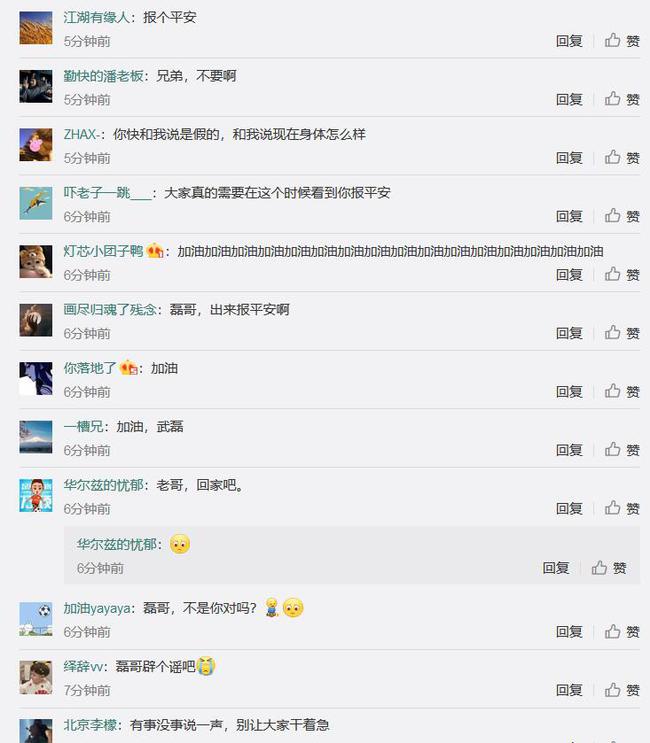
Task: Like 画尽归魂了残念's comment
Action: coord(622,333)
